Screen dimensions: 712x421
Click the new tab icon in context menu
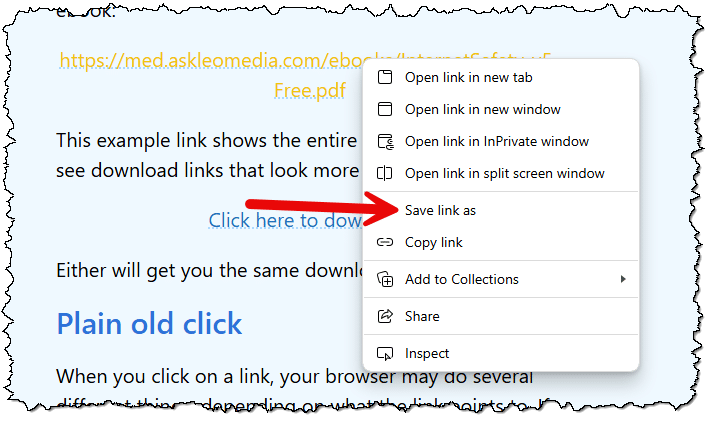point(385,77)
